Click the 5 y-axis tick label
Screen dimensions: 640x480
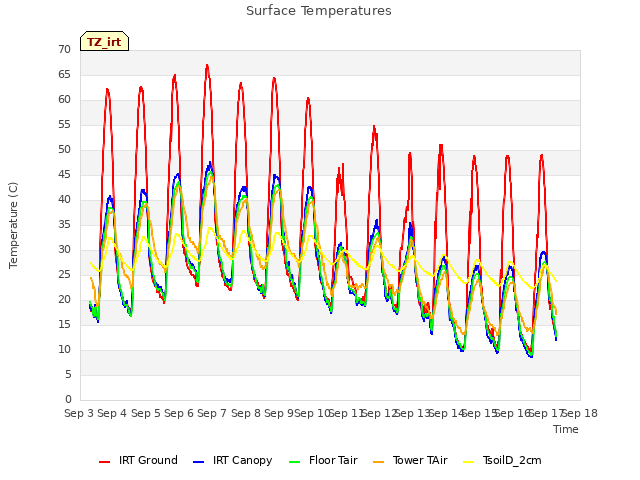click(x=68, y=375)
